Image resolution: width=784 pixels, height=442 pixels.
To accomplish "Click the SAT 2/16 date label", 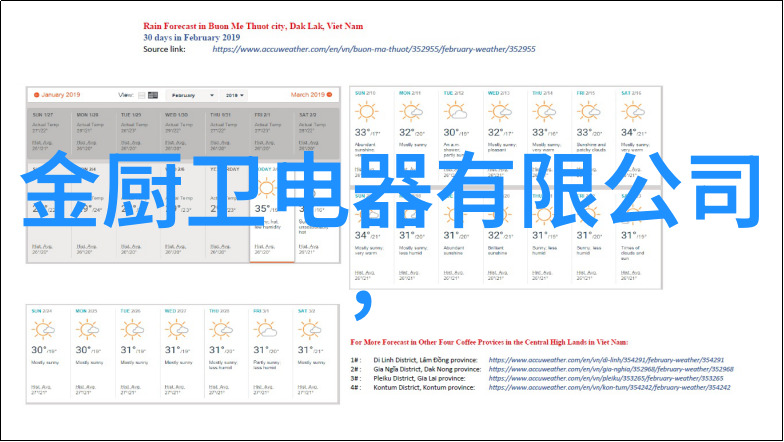I will [631, 93].
